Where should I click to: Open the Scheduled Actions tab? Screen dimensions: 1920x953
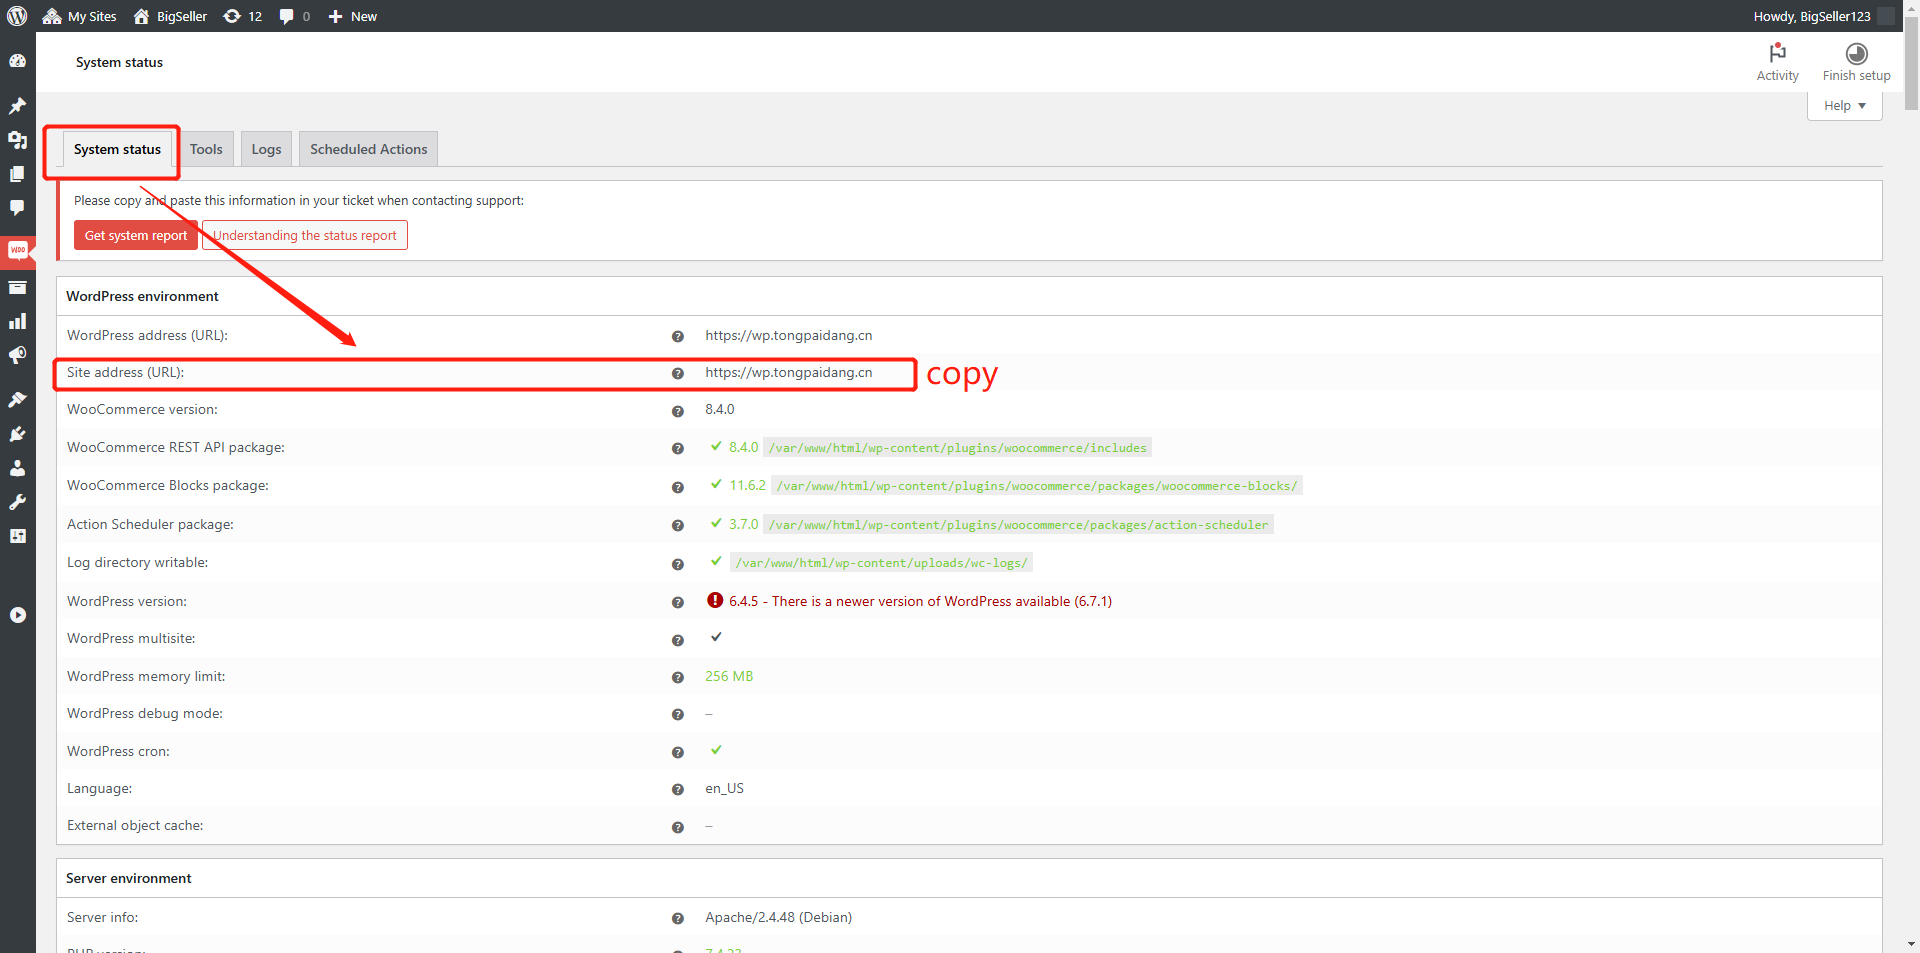(368, 149)
